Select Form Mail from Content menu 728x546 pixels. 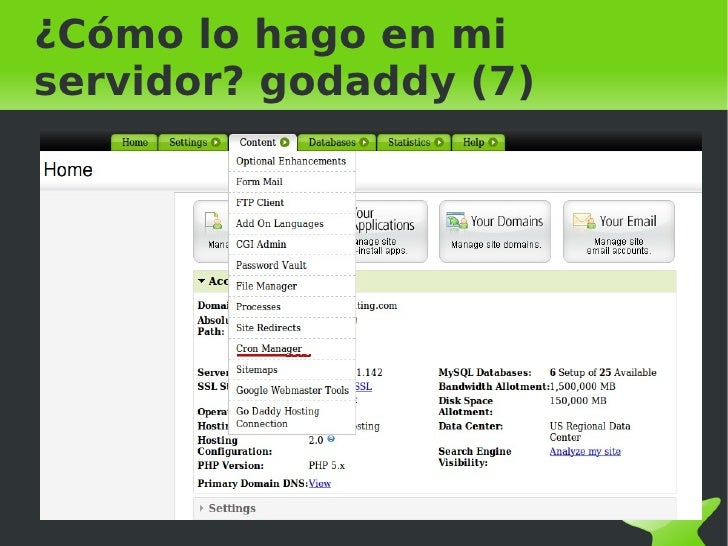click(292, 182)
